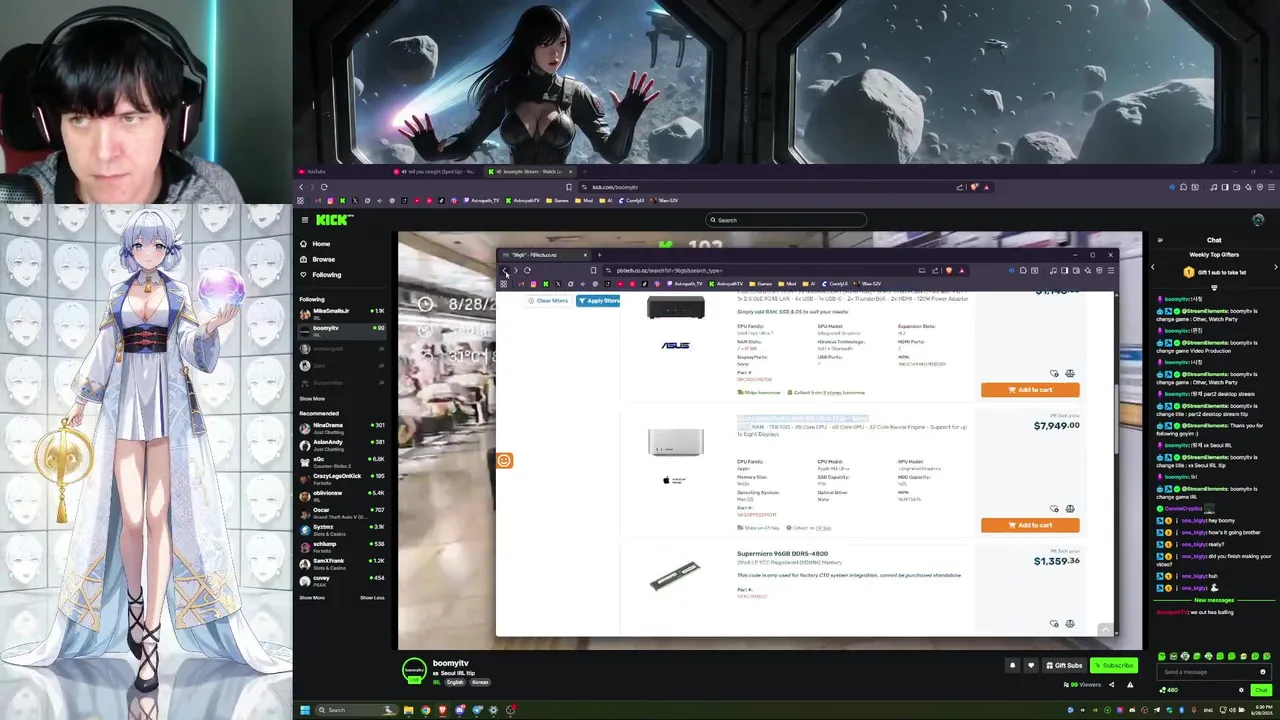Image resolution: width=1280 pixels, height=720 pixels.
Task: Click Apply filters in PBTech window
Action: (598, 301)
